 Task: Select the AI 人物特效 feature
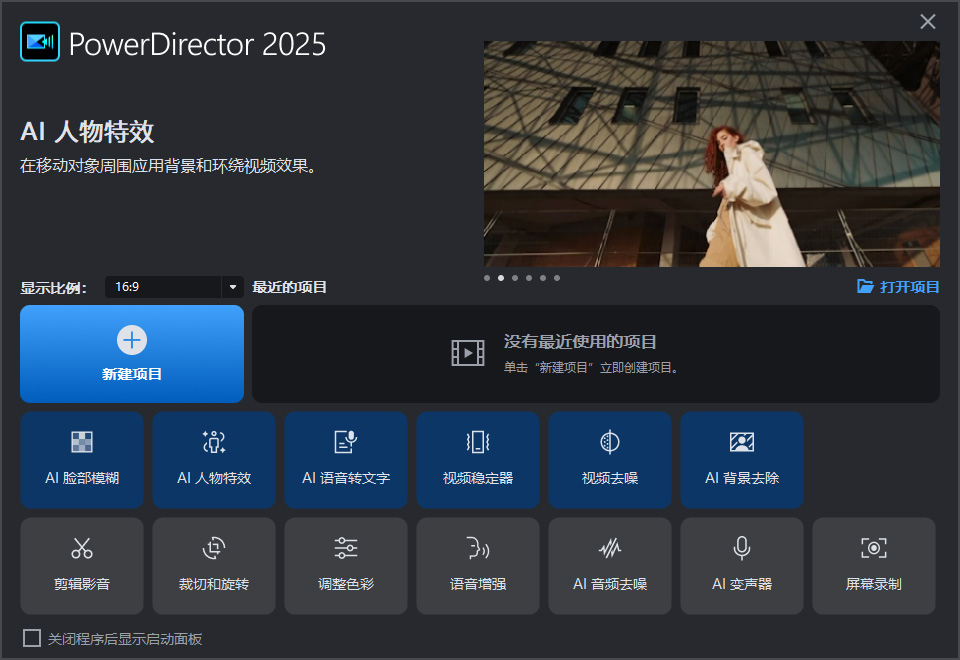click(x=214, y=460)
